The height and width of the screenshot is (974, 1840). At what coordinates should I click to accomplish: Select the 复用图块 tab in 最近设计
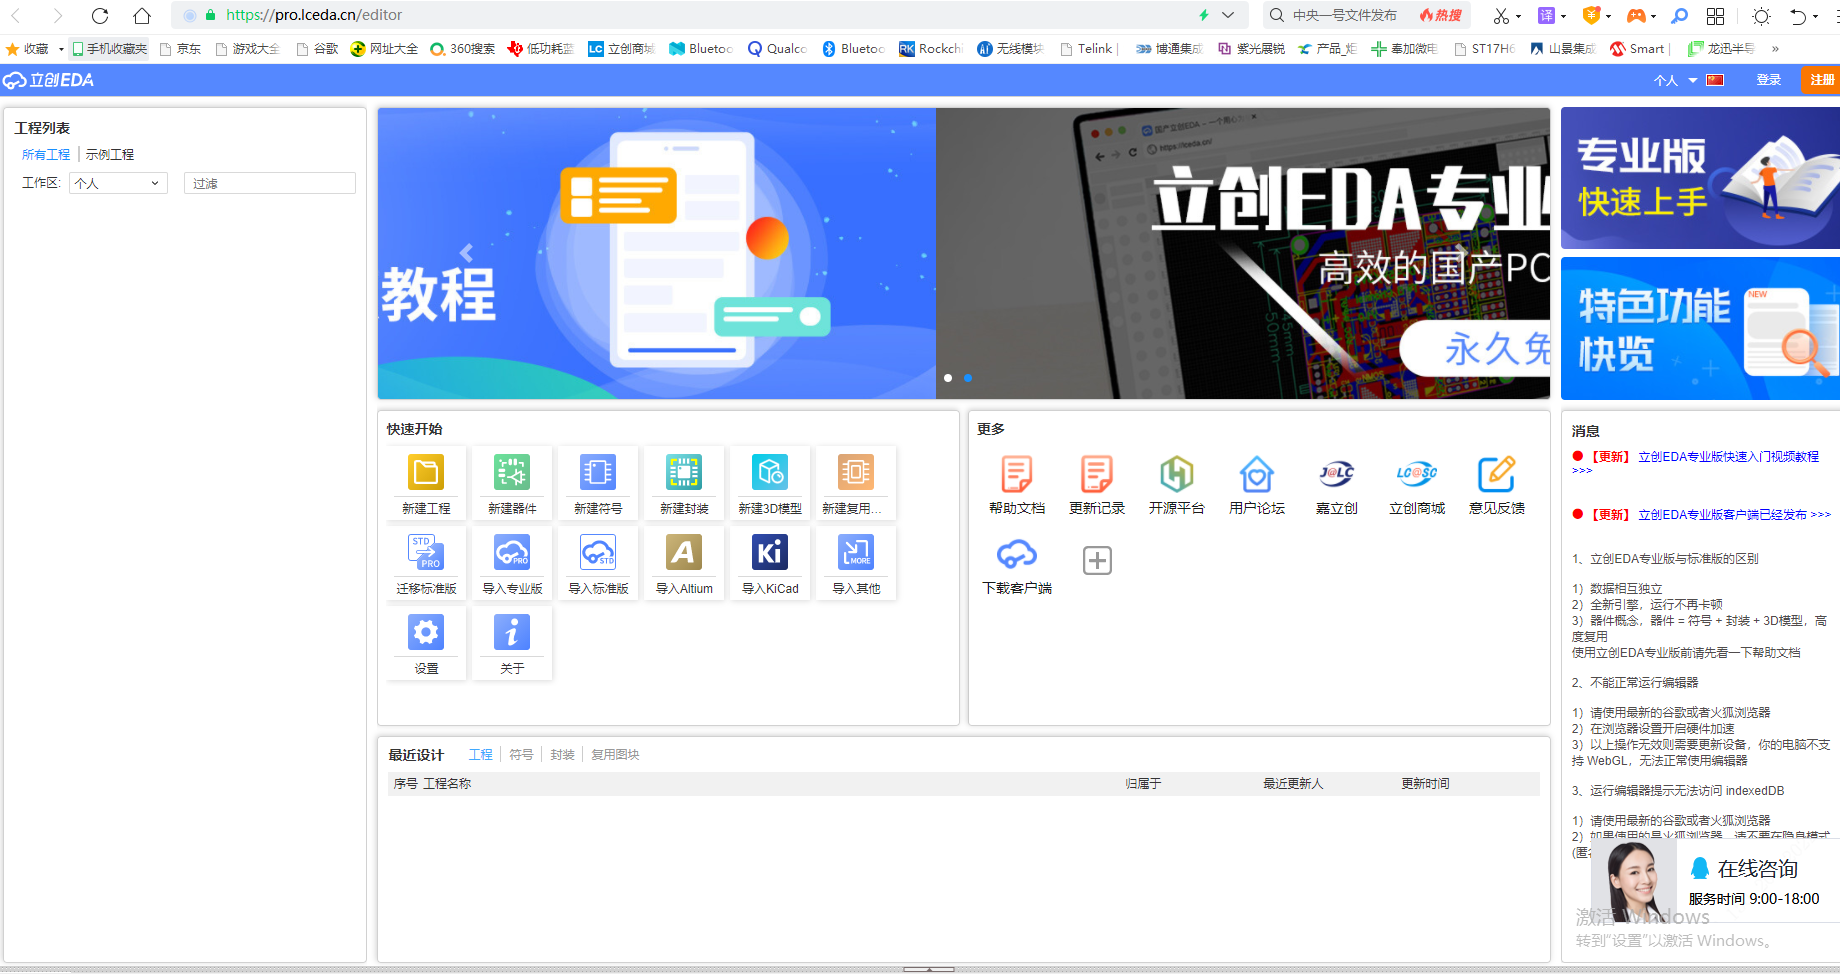coord(615,755)
